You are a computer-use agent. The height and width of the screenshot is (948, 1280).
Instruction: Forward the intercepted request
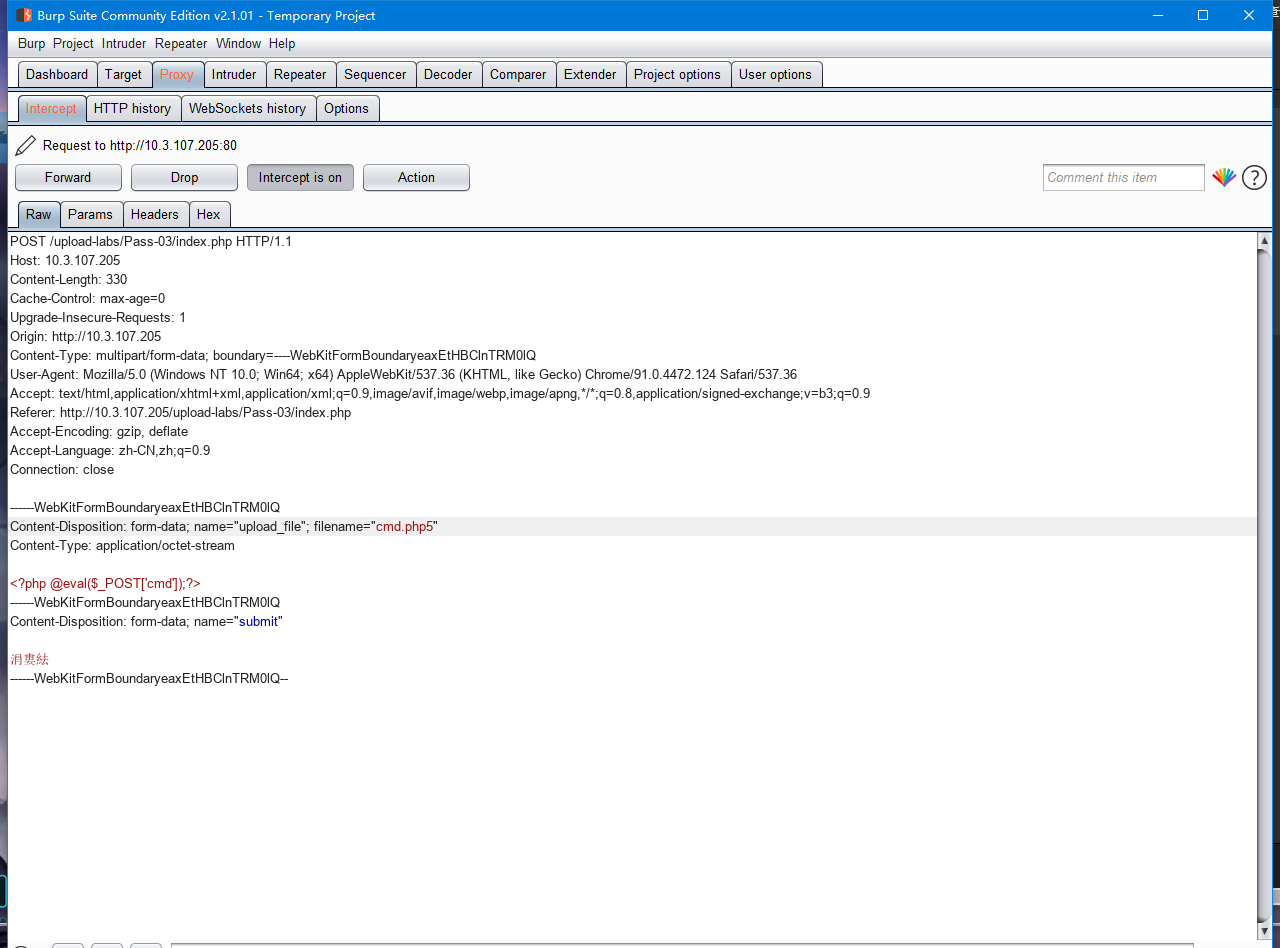pos(68,177)
